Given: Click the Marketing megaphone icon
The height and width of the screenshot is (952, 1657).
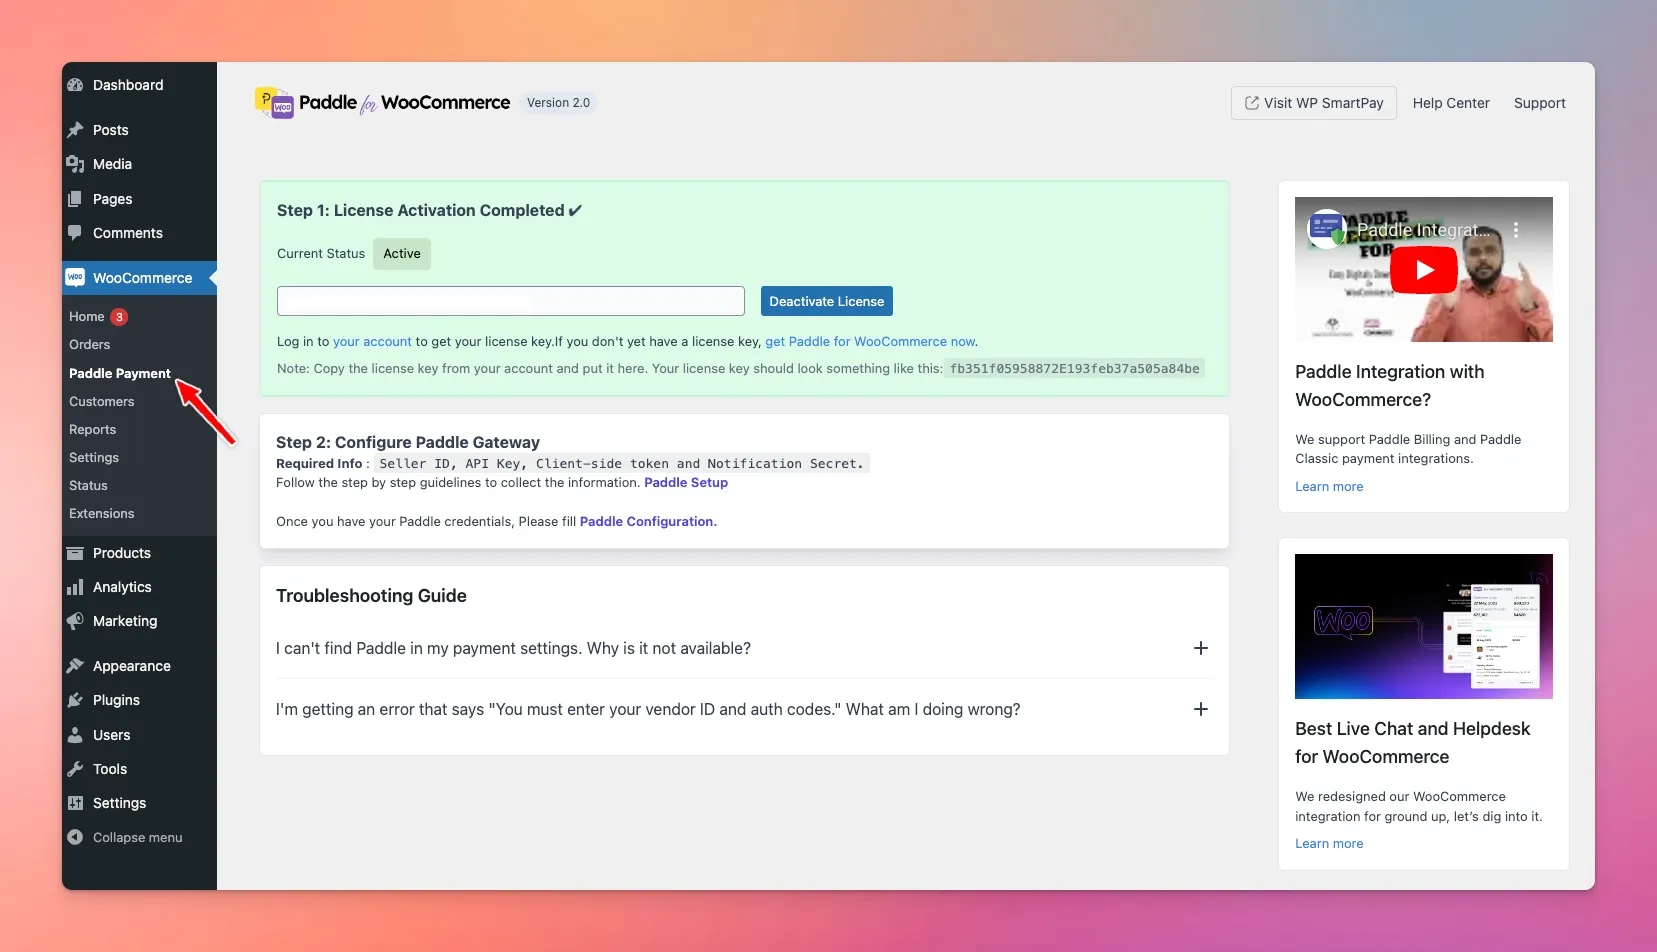Looking at the screenshot, I should click(75, 621).
